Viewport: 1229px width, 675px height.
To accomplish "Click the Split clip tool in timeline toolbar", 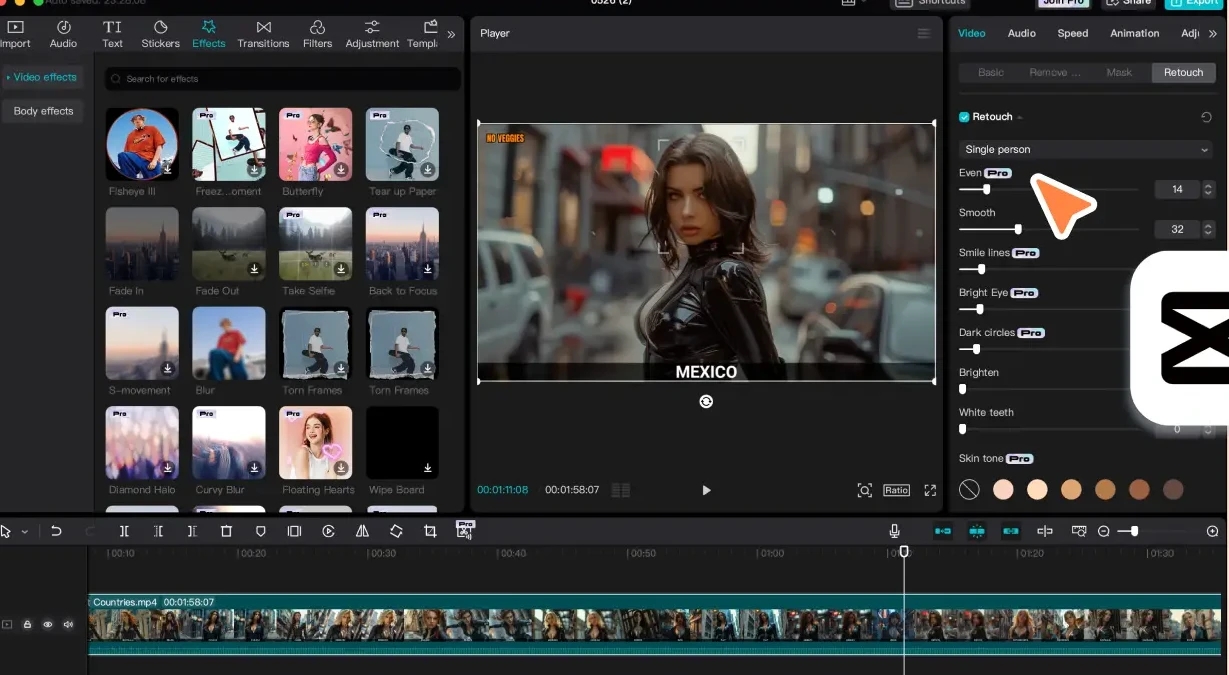I will point(124,532).
